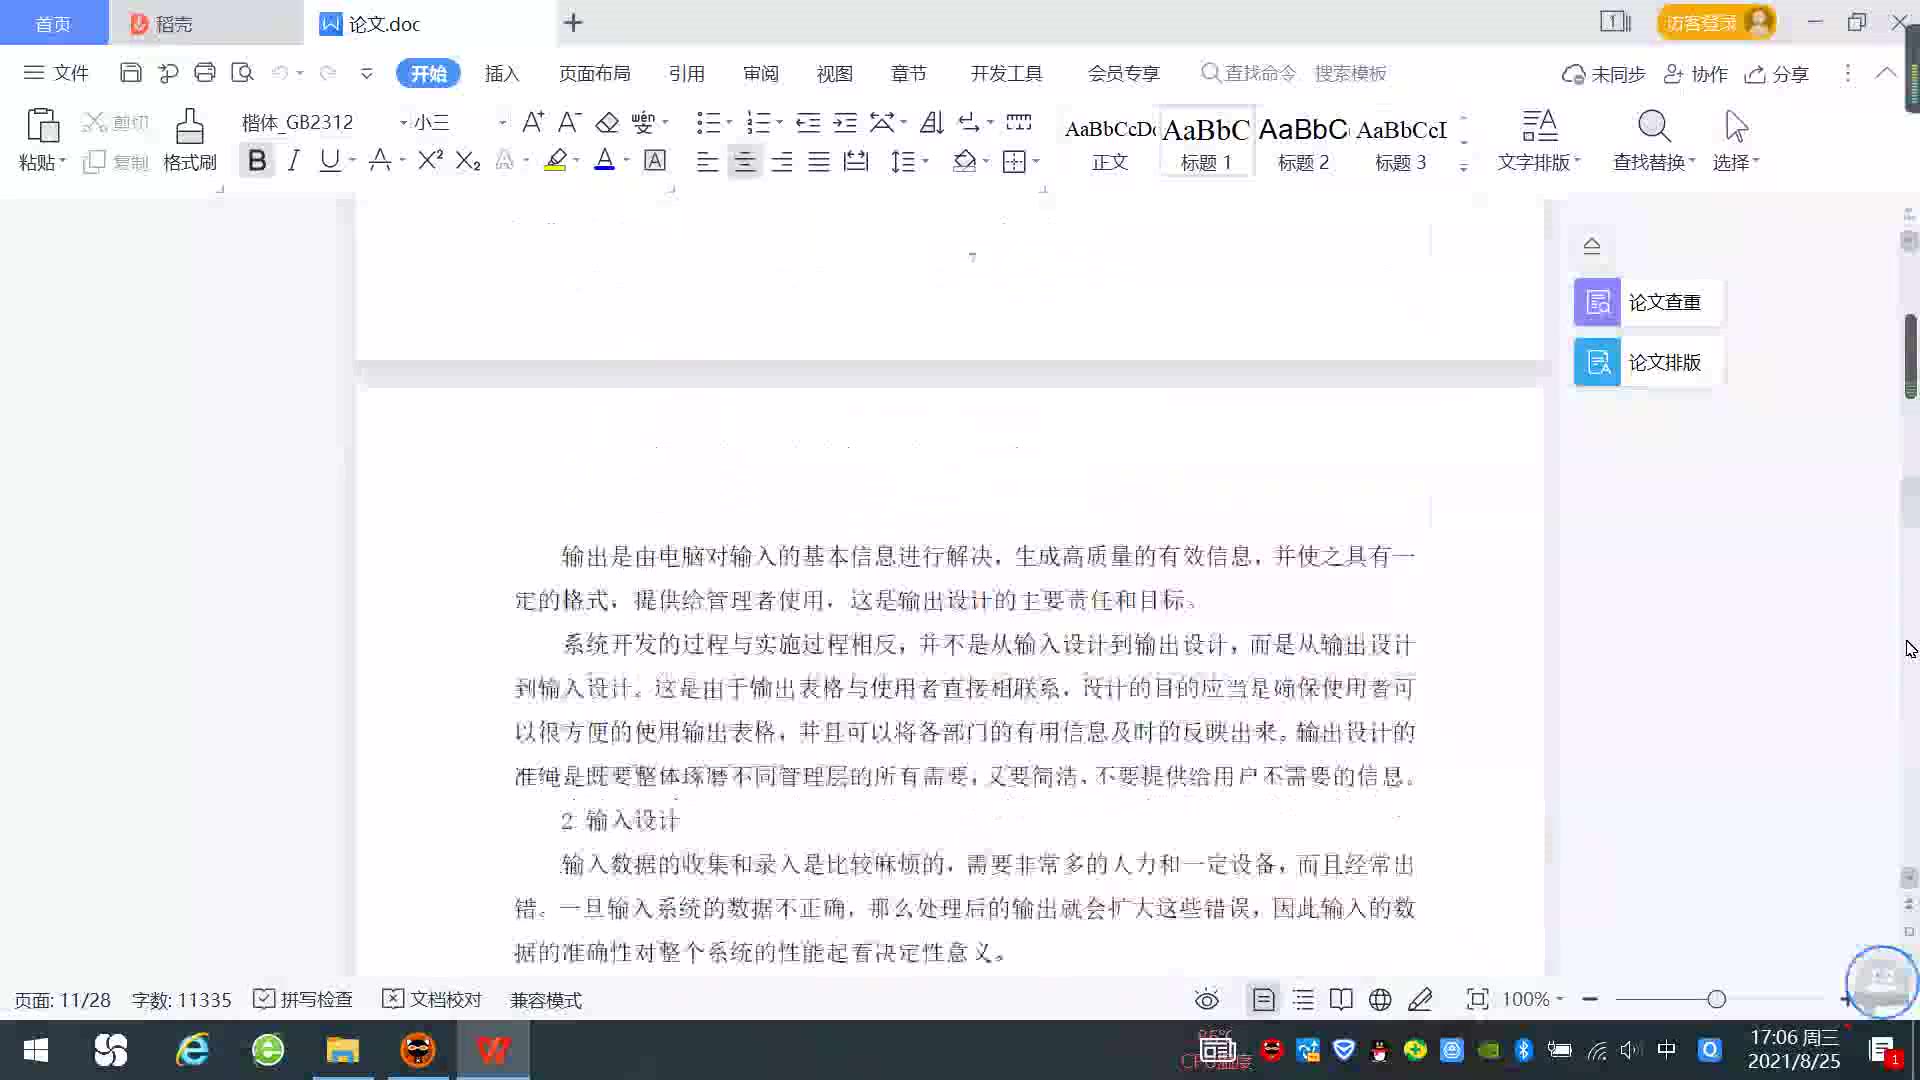Click the Save document icon
The width and height of the screenshot is (1920, 1080).
130,73
